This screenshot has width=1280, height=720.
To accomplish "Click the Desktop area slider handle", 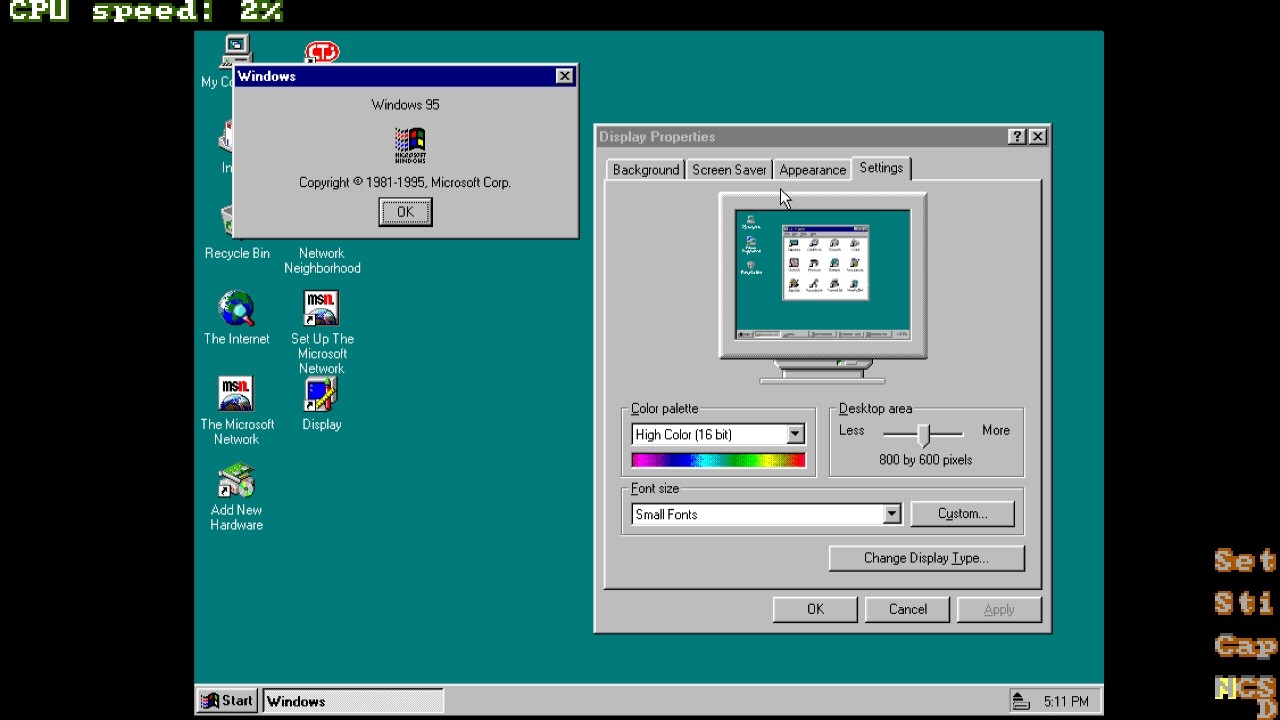I will 924,434.
